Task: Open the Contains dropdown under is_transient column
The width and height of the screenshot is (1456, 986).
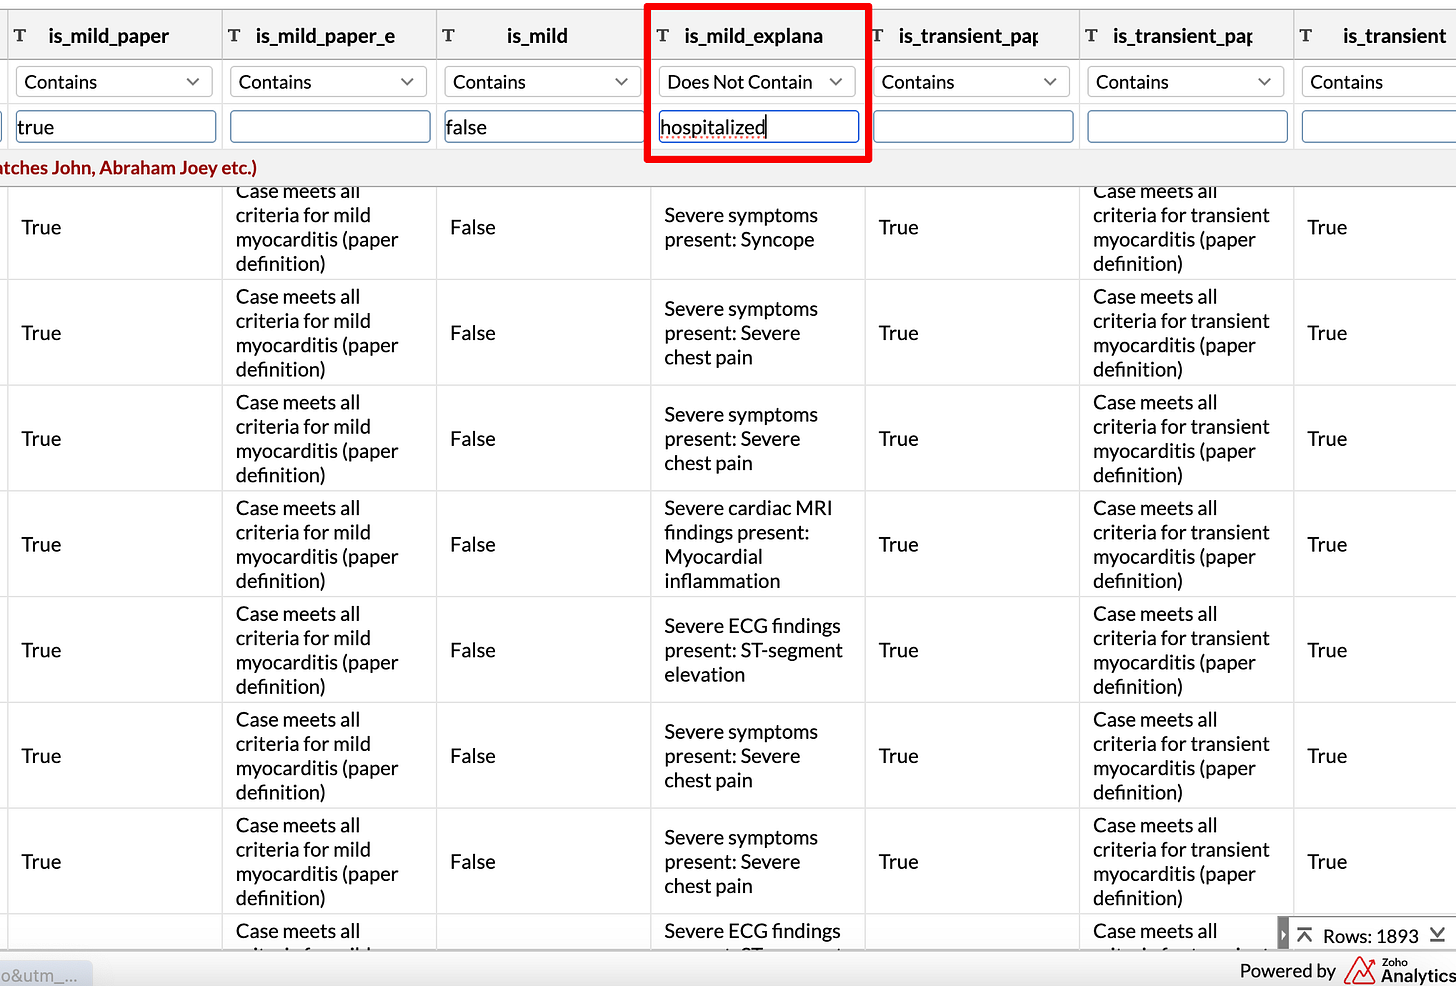Action: click(1378, 82)
